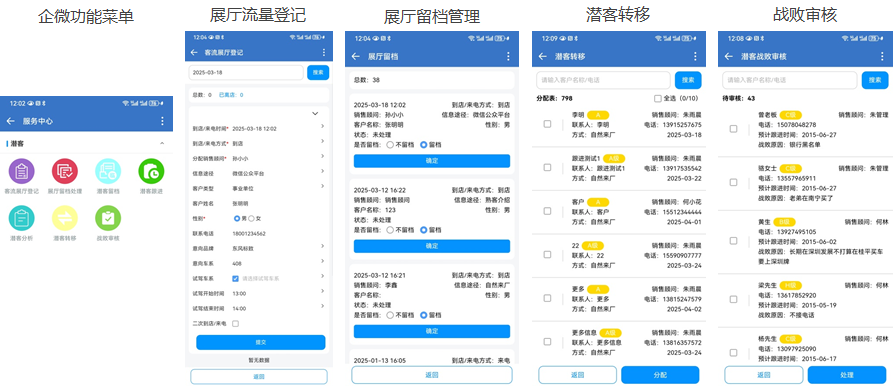Tick the 二次到店/来电 checkbox
Image resolution: width=893 pixels, height=386 pixels.
(236, 323)
